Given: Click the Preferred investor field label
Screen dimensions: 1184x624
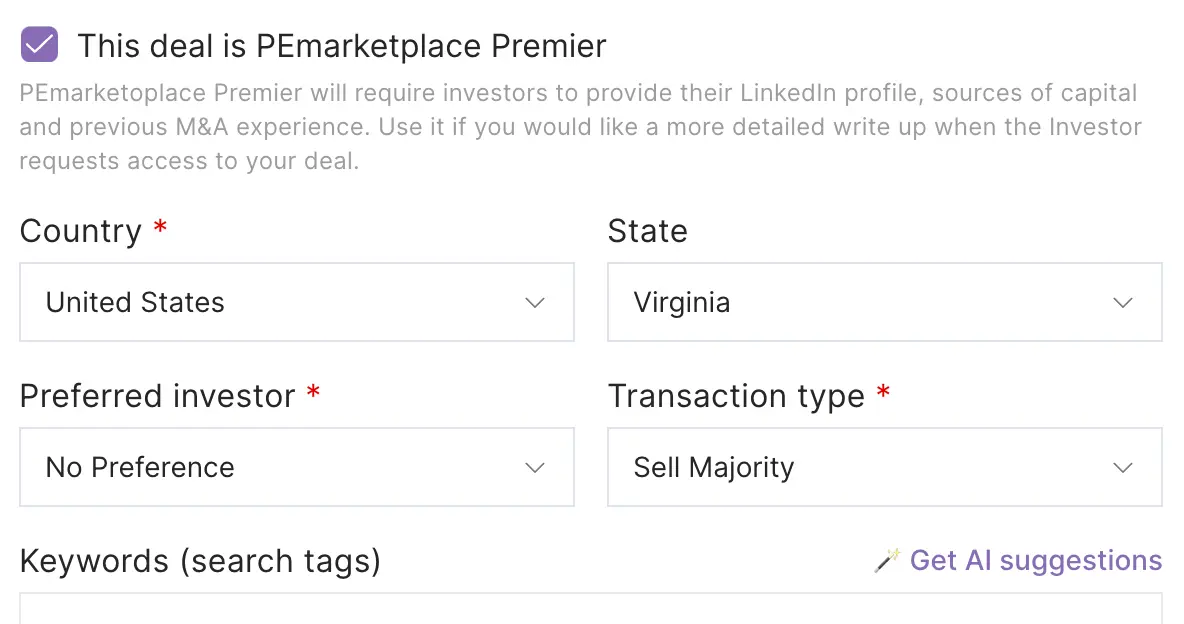Looking at the screenshot, I should pos(157,396).
